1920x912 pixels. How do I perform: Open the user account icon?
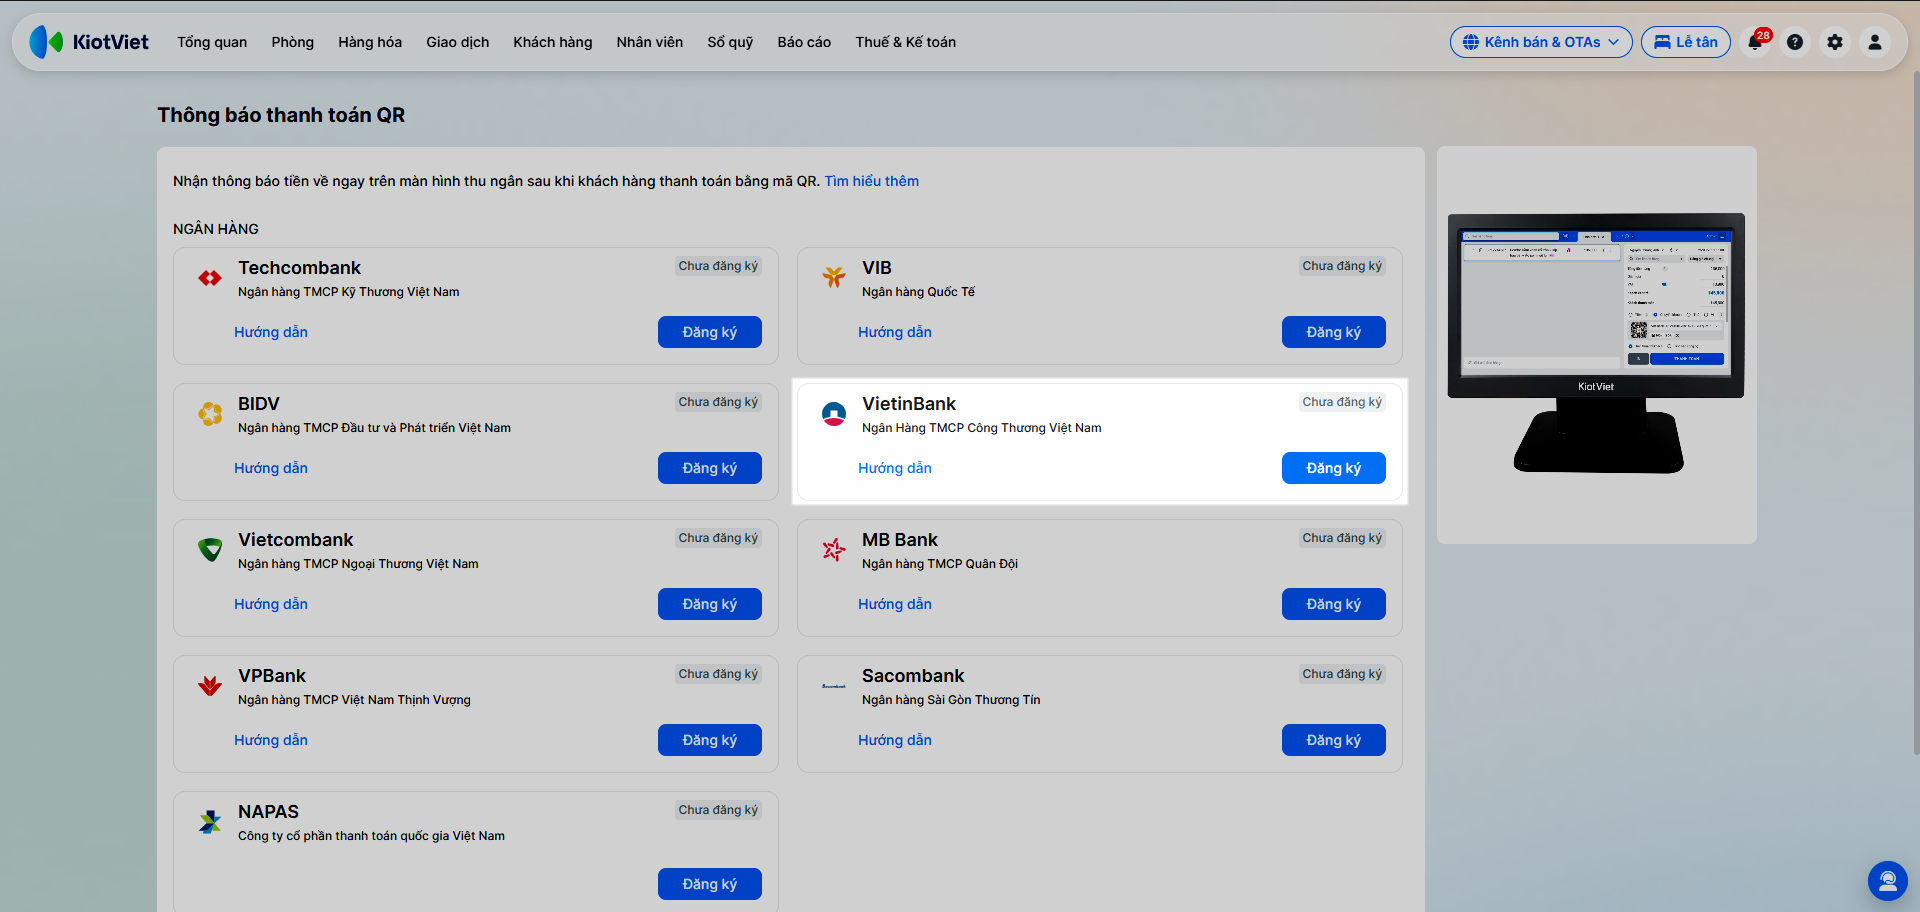pyautogui.click(x=1875, y=42)
